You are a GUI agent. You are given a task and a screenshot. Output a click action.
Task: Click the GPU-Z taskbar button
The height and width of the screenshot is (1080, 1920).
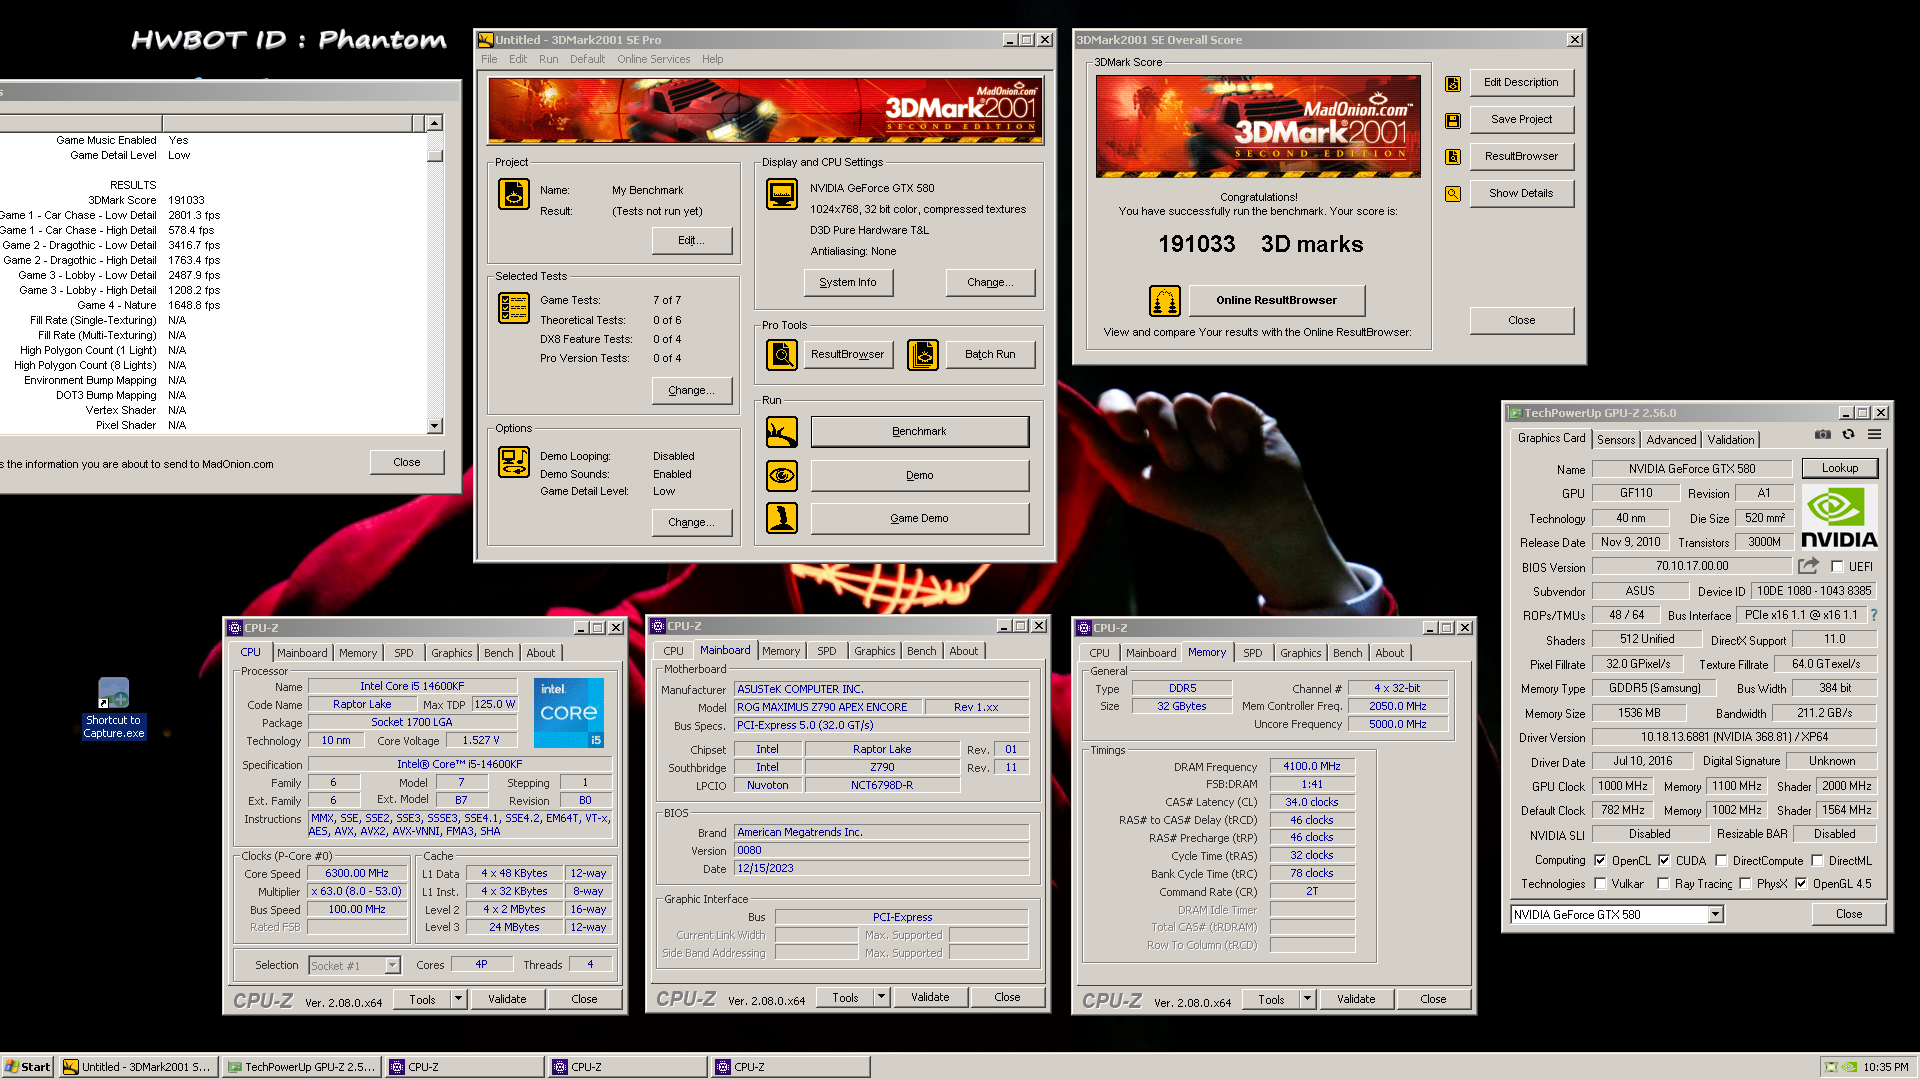302,1067
